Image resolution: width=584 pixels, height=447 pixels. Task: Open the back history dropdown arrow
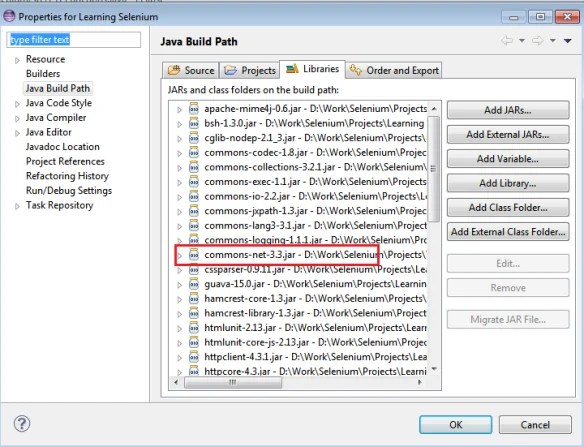point(522,40)
